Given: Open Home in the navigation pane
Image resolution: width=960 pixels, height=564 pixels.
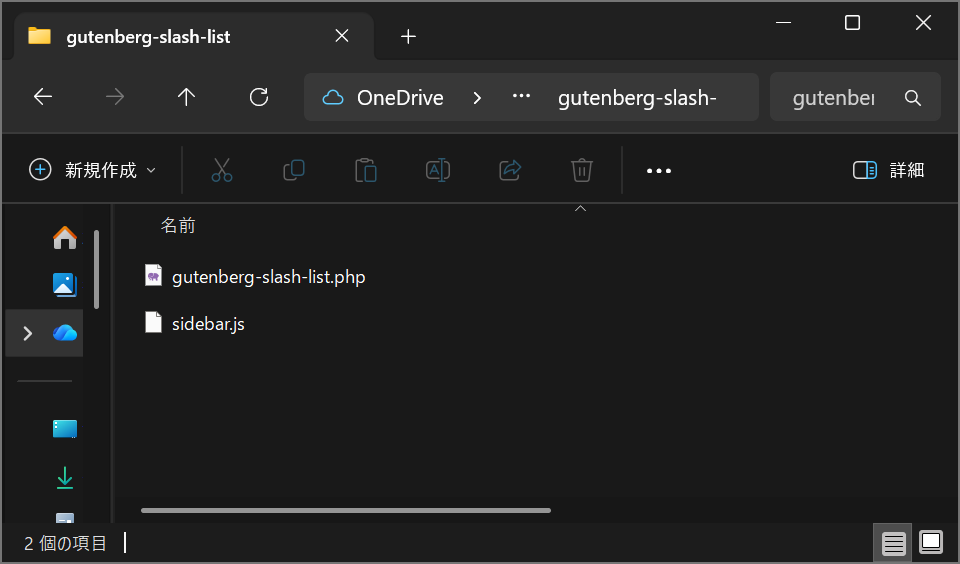Looking at the screenshot, I should [65, 238].
